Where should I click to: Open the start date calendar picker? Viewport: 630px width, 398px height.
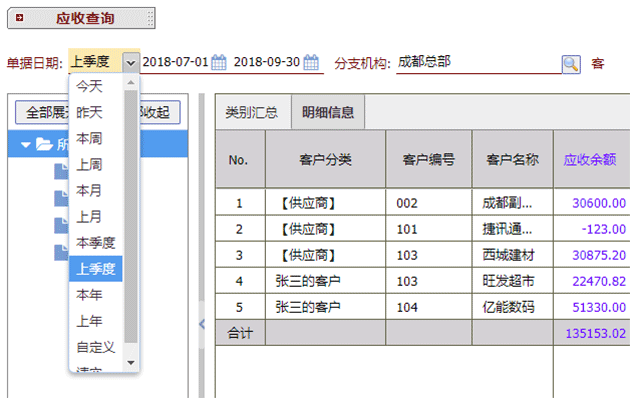tap(219, 62)
